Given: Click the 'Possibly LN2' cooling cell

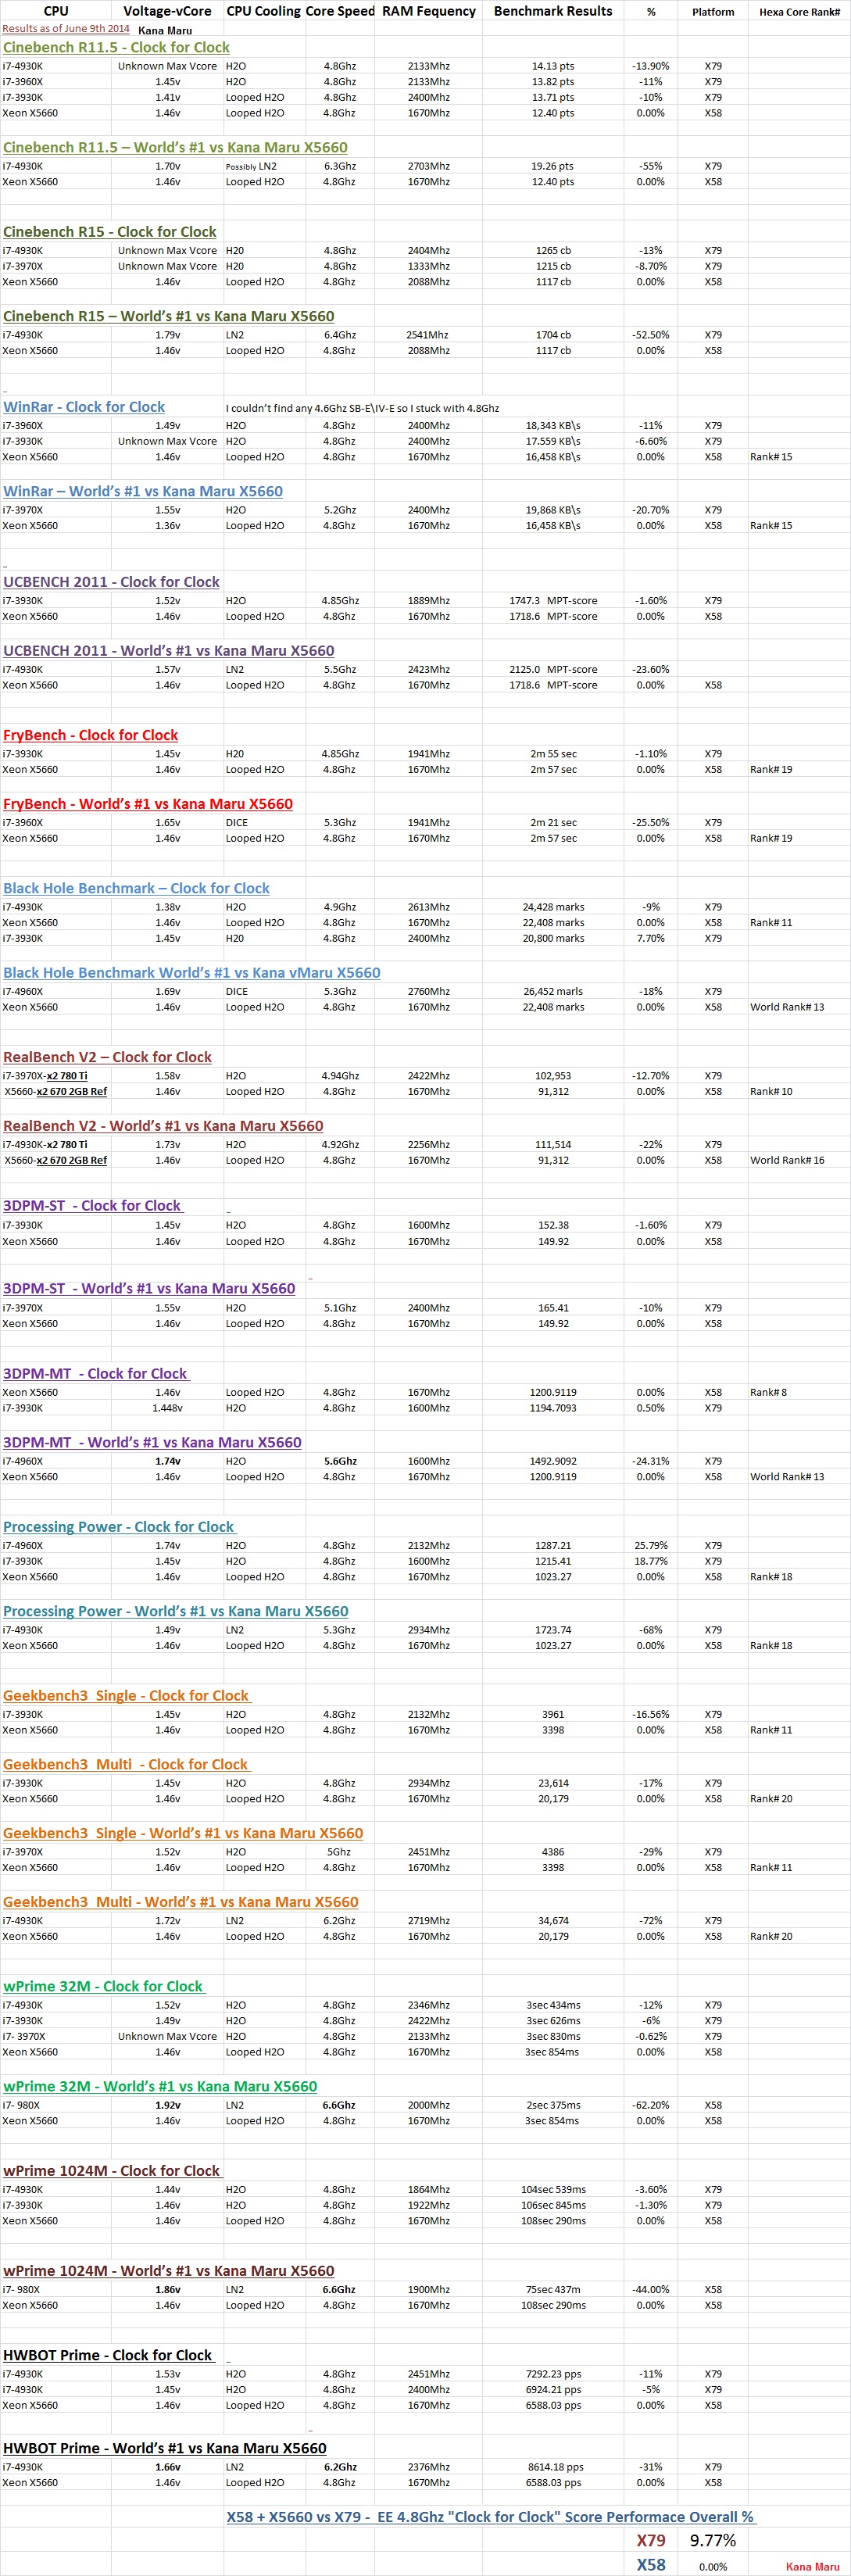Looking at the screenshot, I should pyautogui.click(x=251, y=166).
